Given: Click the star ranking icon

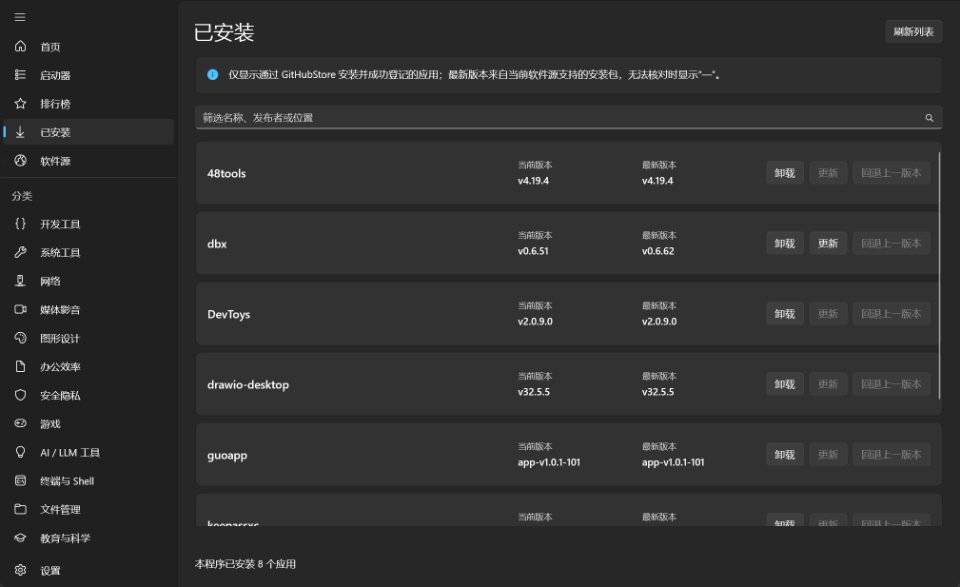Looking at the screenshot, I should 20,103.
